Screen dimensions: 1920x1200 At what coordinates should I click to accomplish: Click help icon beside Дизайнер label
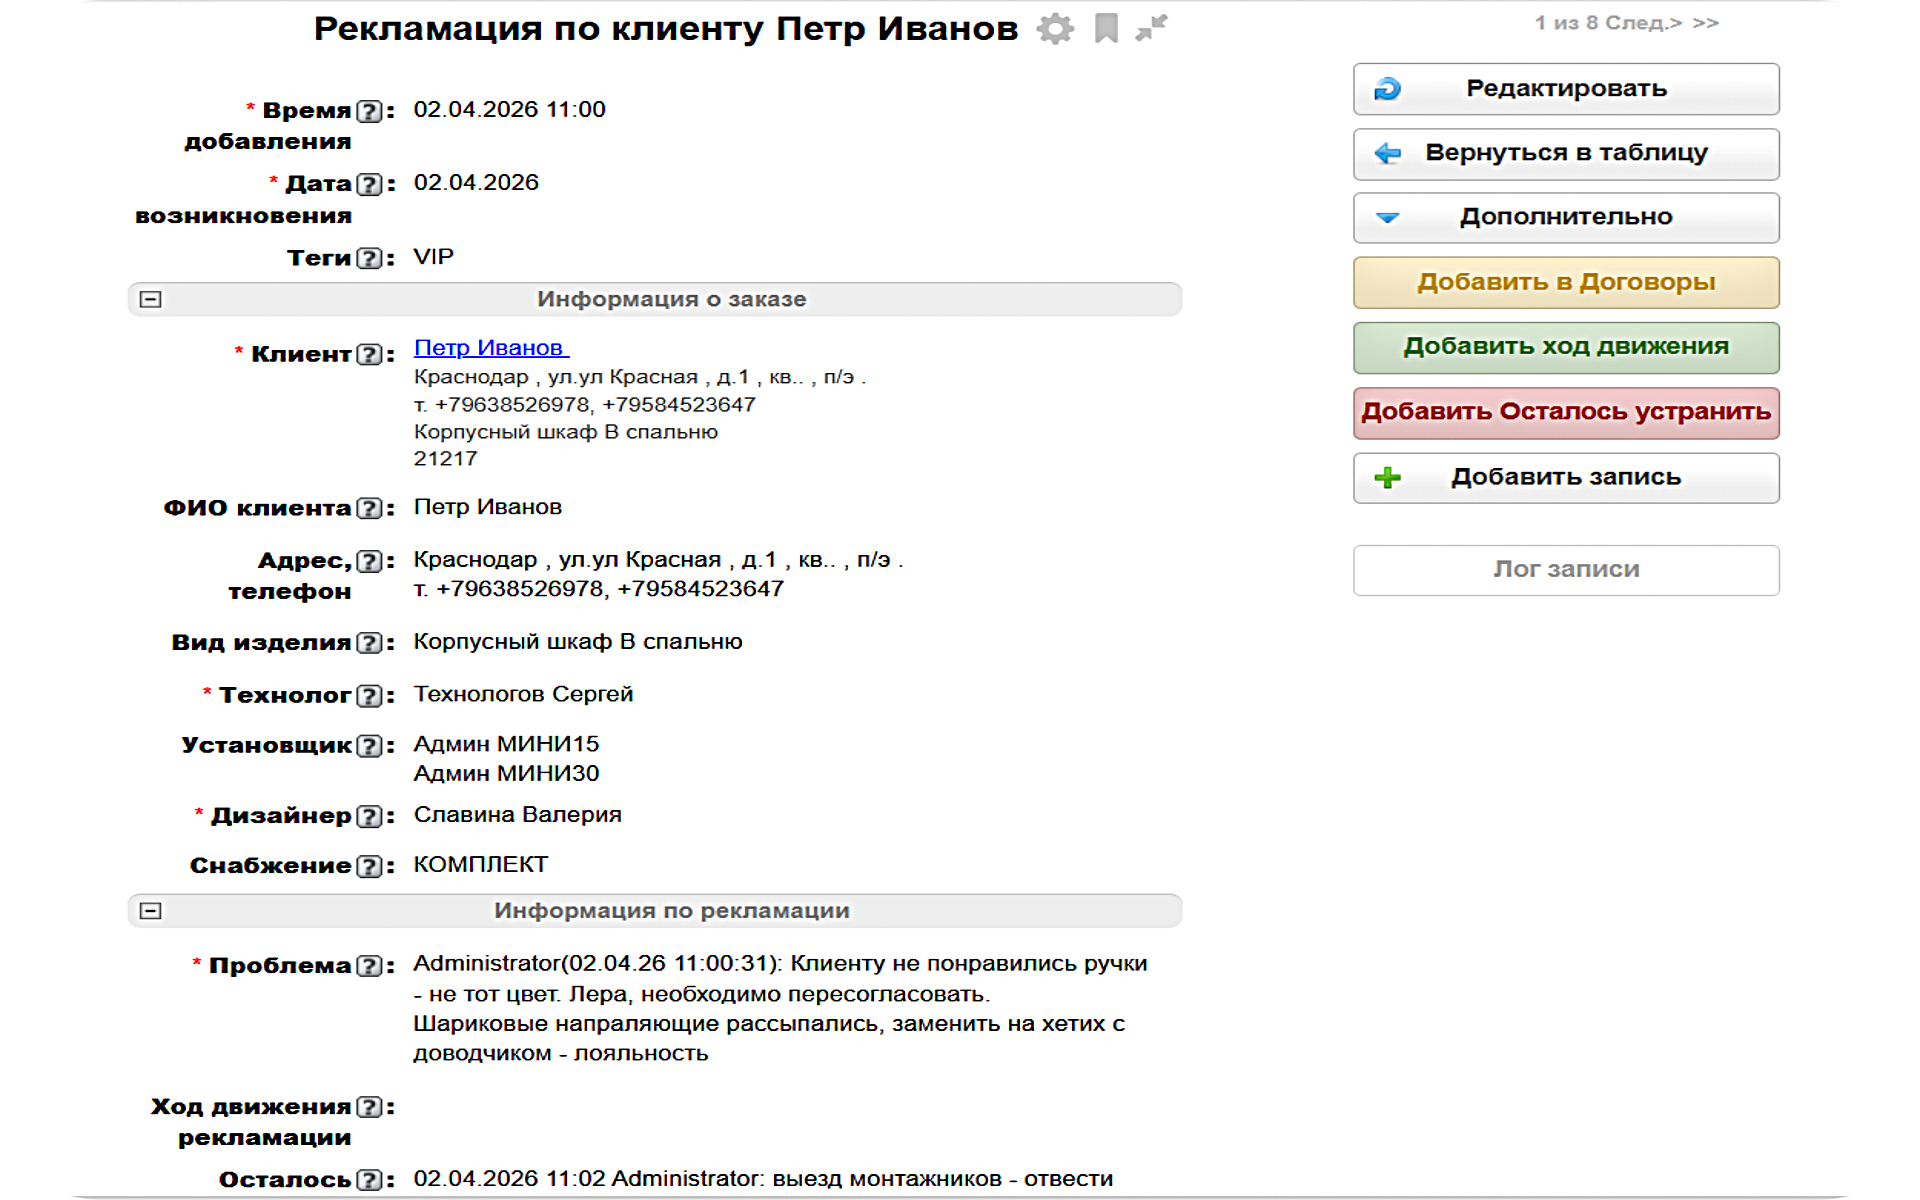(x=370, y=816)
